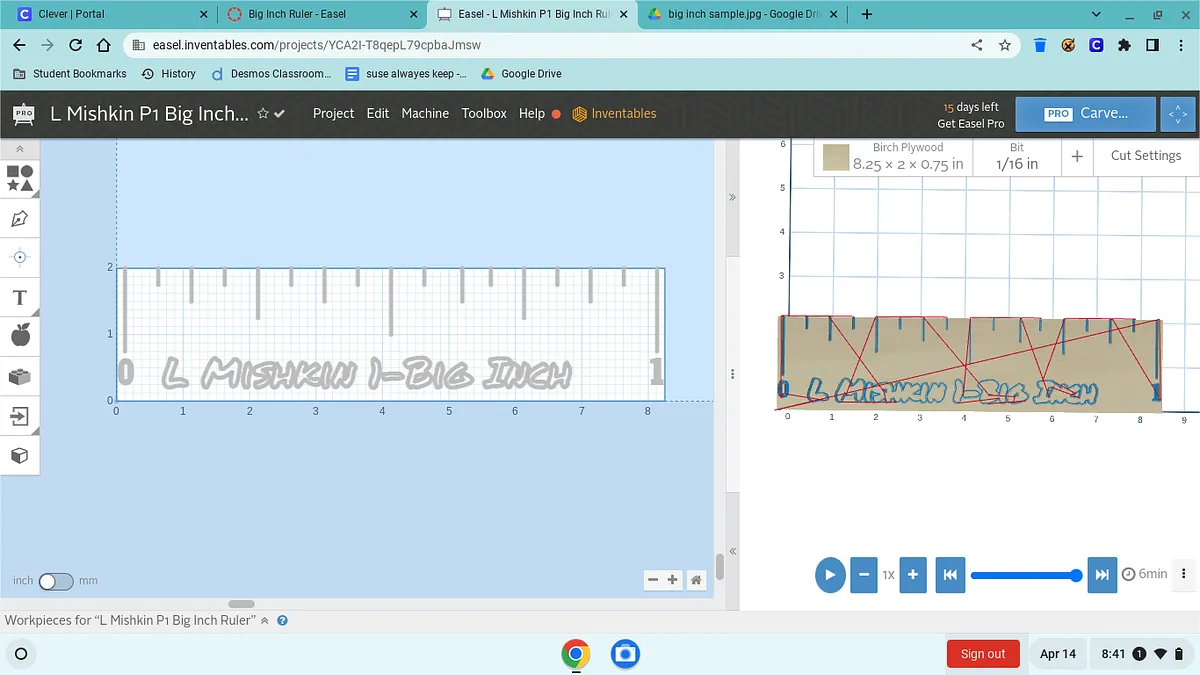
Task: Open the Bit size 1/16 in selector
Action: [1016, 157]
